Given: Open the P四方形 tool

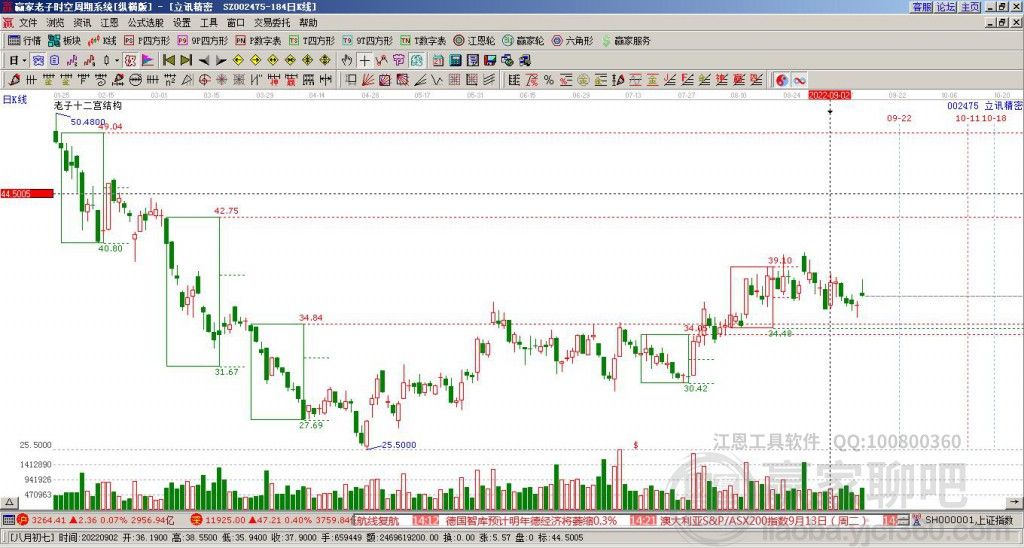Looking at the screenshot, I should 152,41.
